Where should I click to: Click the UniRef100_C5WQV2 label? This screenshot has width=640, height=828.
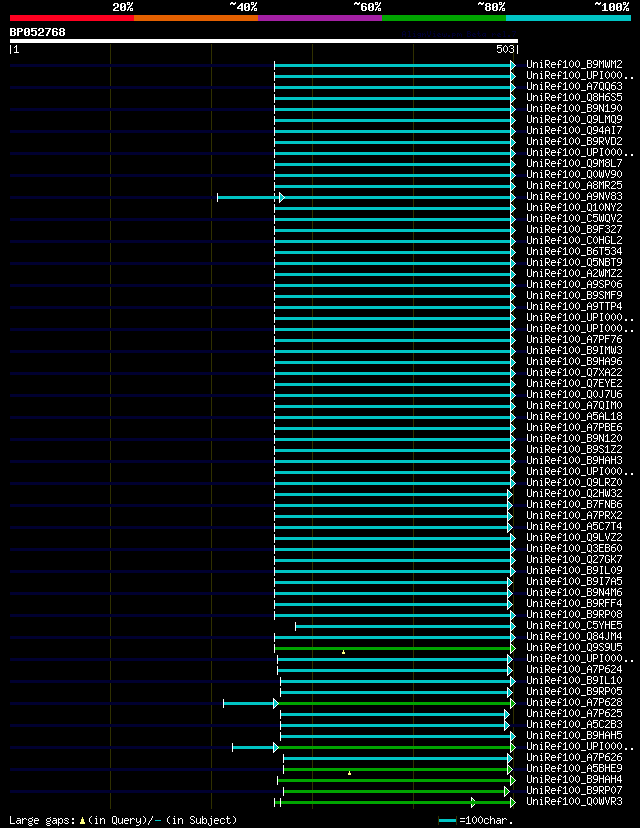point(574,219)
